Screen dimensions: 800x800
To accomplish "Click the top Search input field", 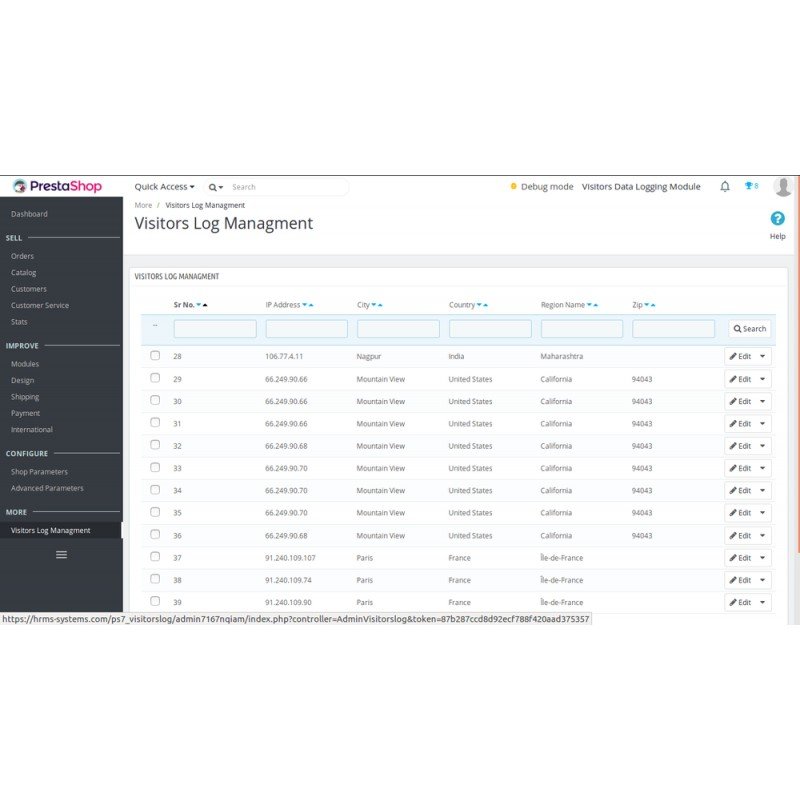I will point(288,187).
